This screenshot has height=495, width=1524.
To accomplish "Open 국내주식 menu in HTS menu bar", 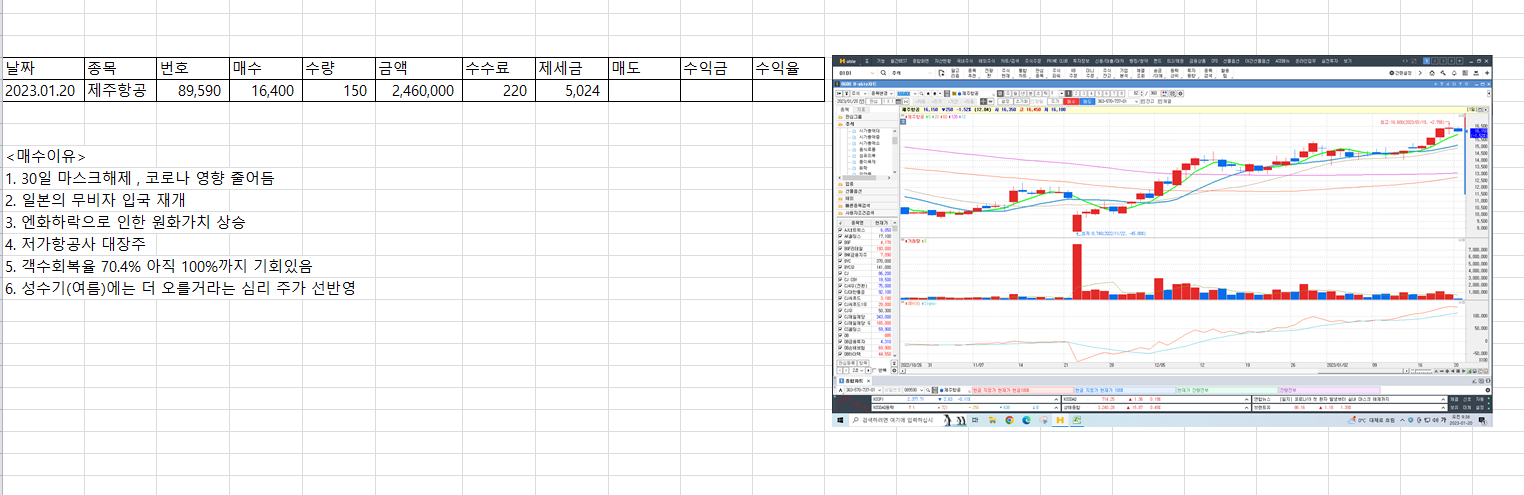I will click(x=965, y=61).
